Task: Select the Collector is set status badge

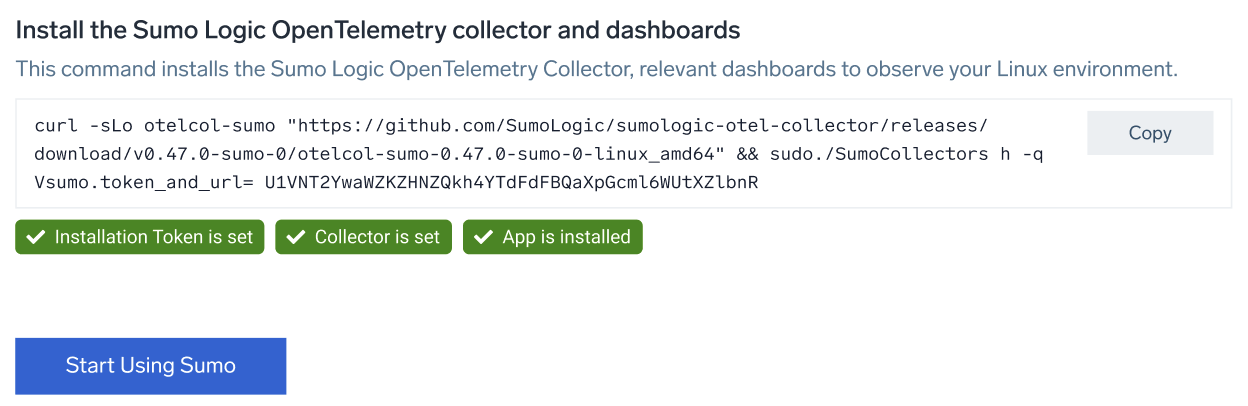Action: click(x=364, y=237)
